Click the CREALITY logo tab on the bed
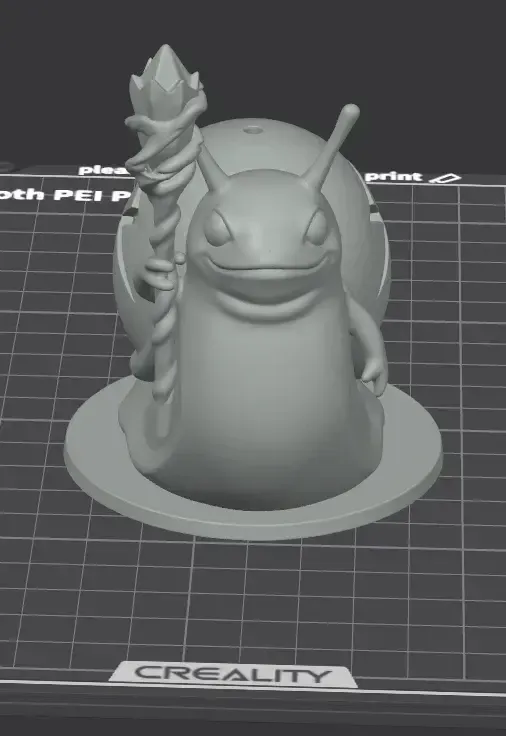This screenshot has height=736, width=506. 233,674
